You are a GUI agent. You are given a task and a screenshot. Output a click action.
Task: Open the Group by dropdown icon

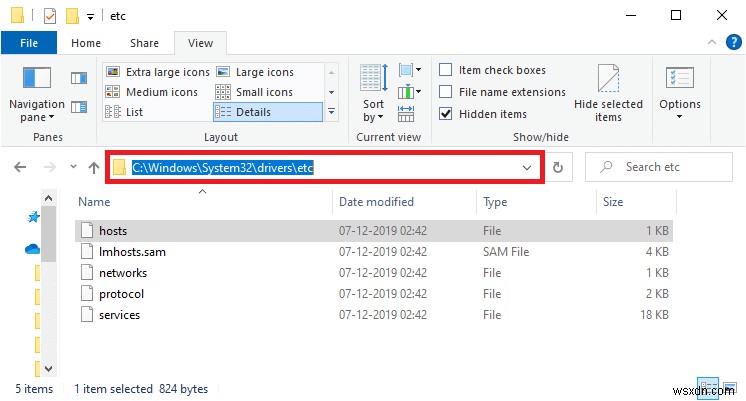click(x=410, y=70)
